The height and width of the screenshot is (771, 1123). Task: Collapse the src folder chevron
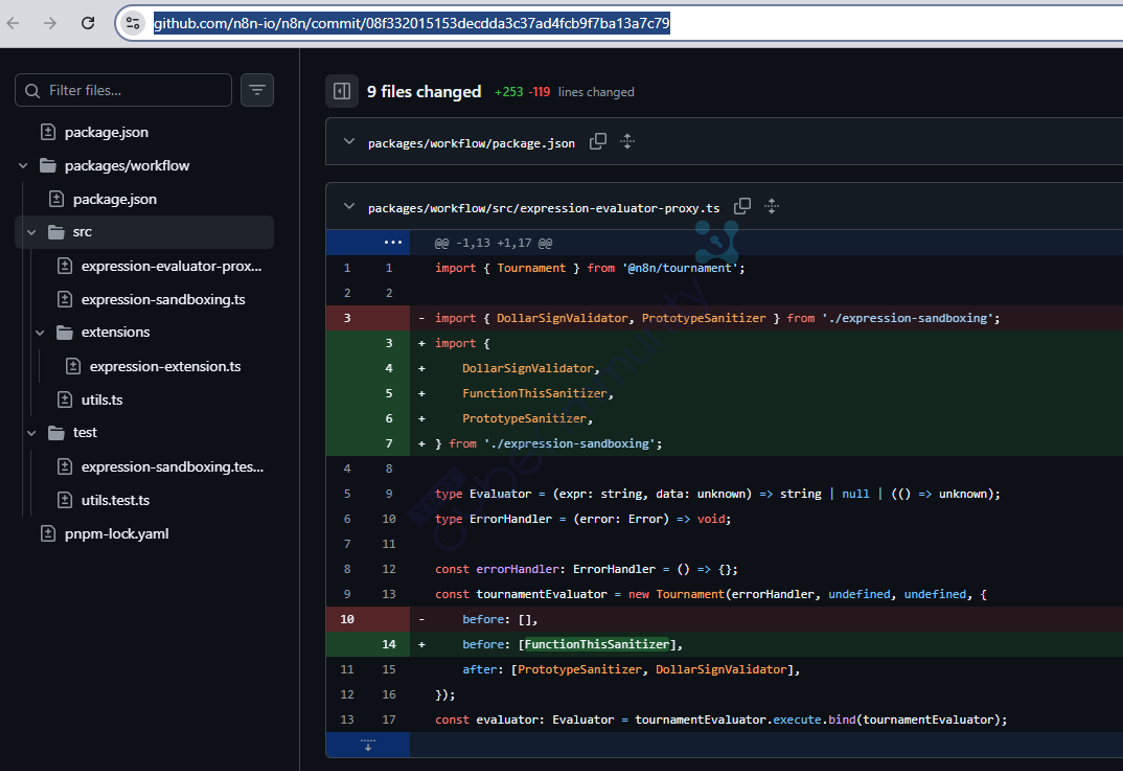[x=32, y=232]
